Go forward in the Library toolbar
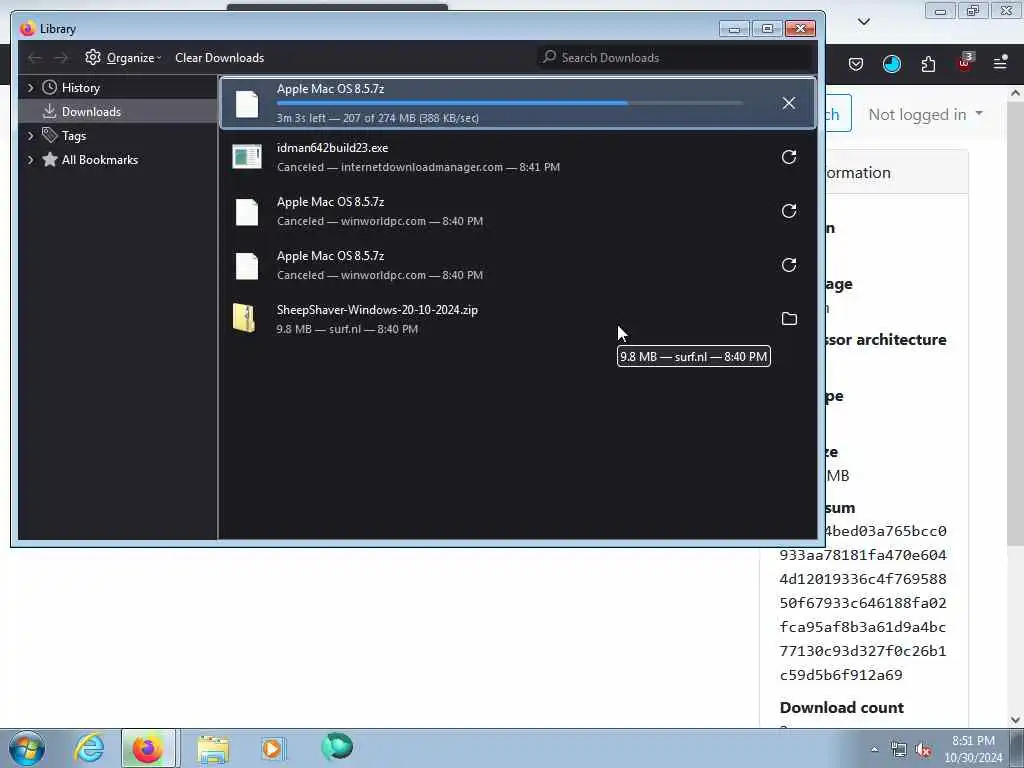 (x=61, y=58)
